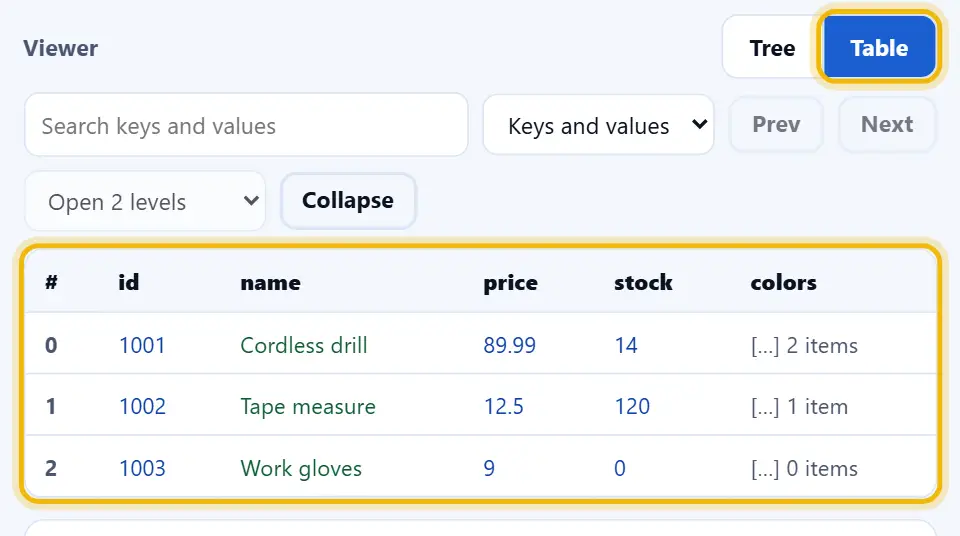Click the price value 89.99
Screen dimensions: 960x536
point(509,345)
